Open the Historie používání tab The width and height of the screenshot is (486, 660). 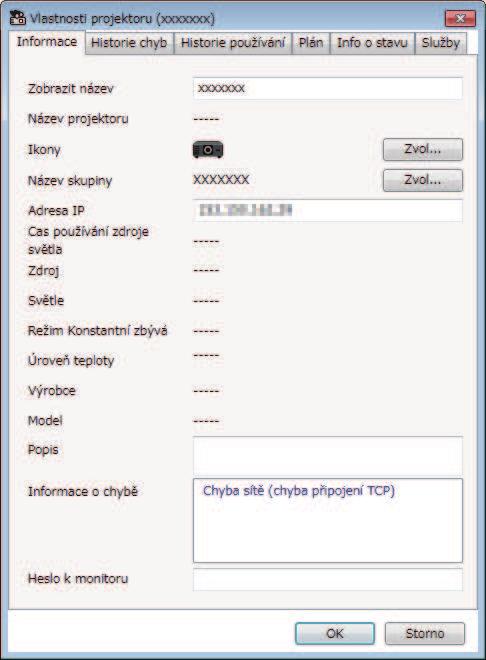tap(233, 43)
